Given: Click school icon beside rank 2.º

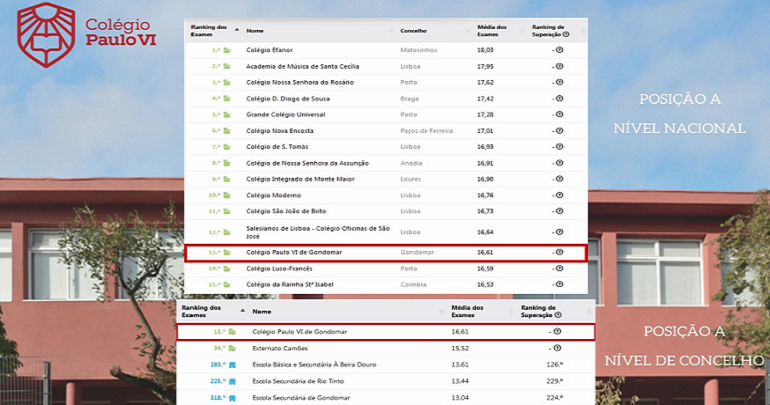Looking at the screenshot, I should (227, 66).
